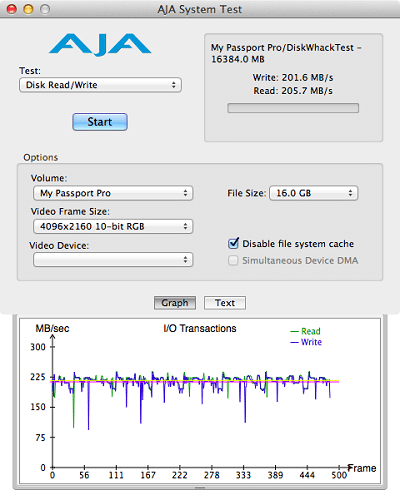Click the Write: 201.6 MB/s result
This screenshot has height=490, width=400.
(x=293, y=78)
